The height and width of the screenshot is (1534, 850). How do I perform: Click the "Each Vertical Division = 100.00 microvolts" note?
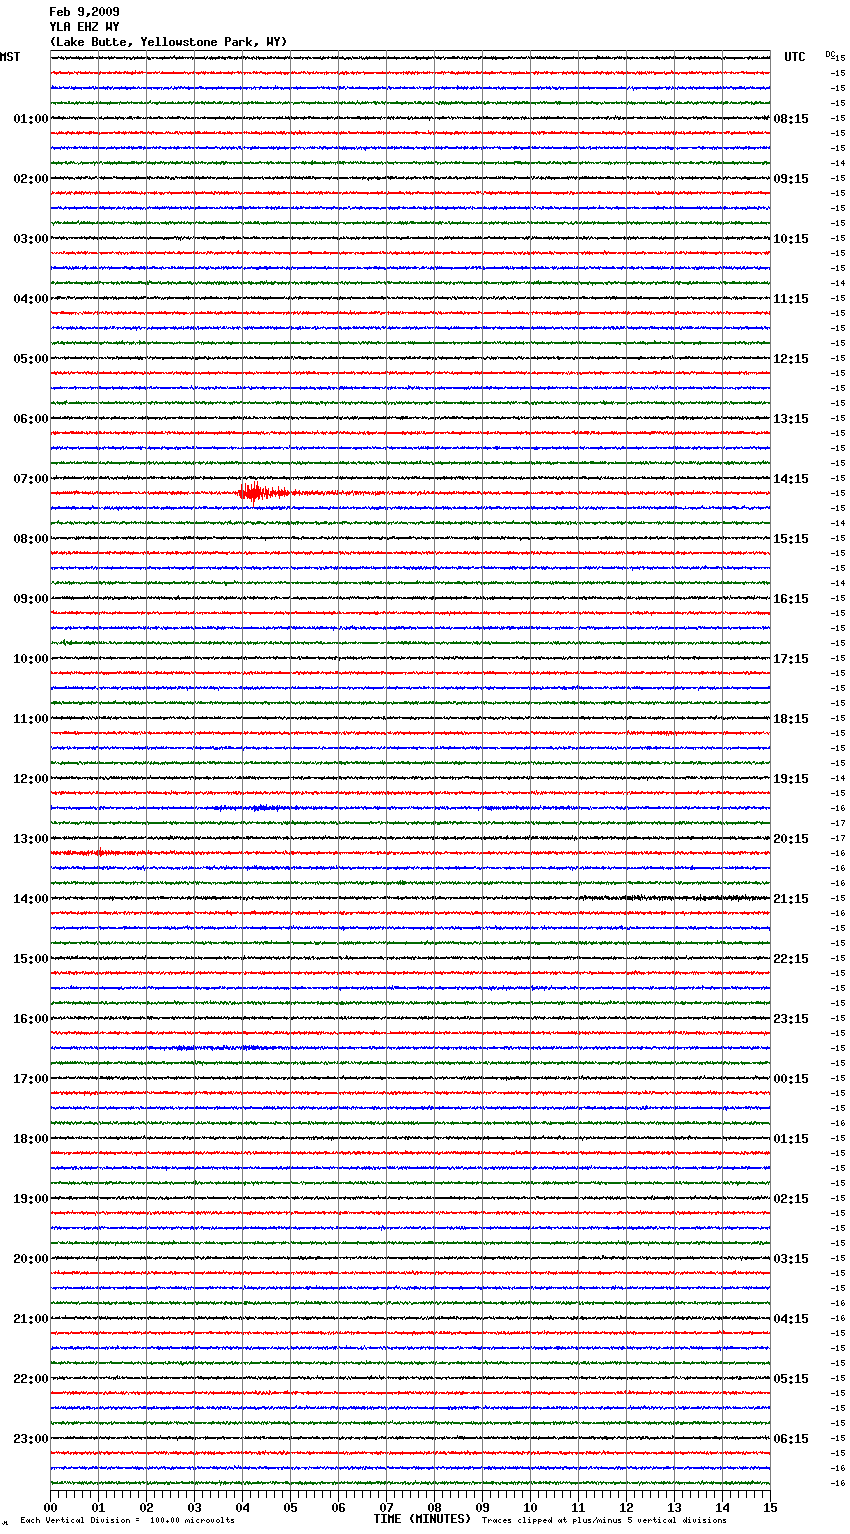point(127,1521)
